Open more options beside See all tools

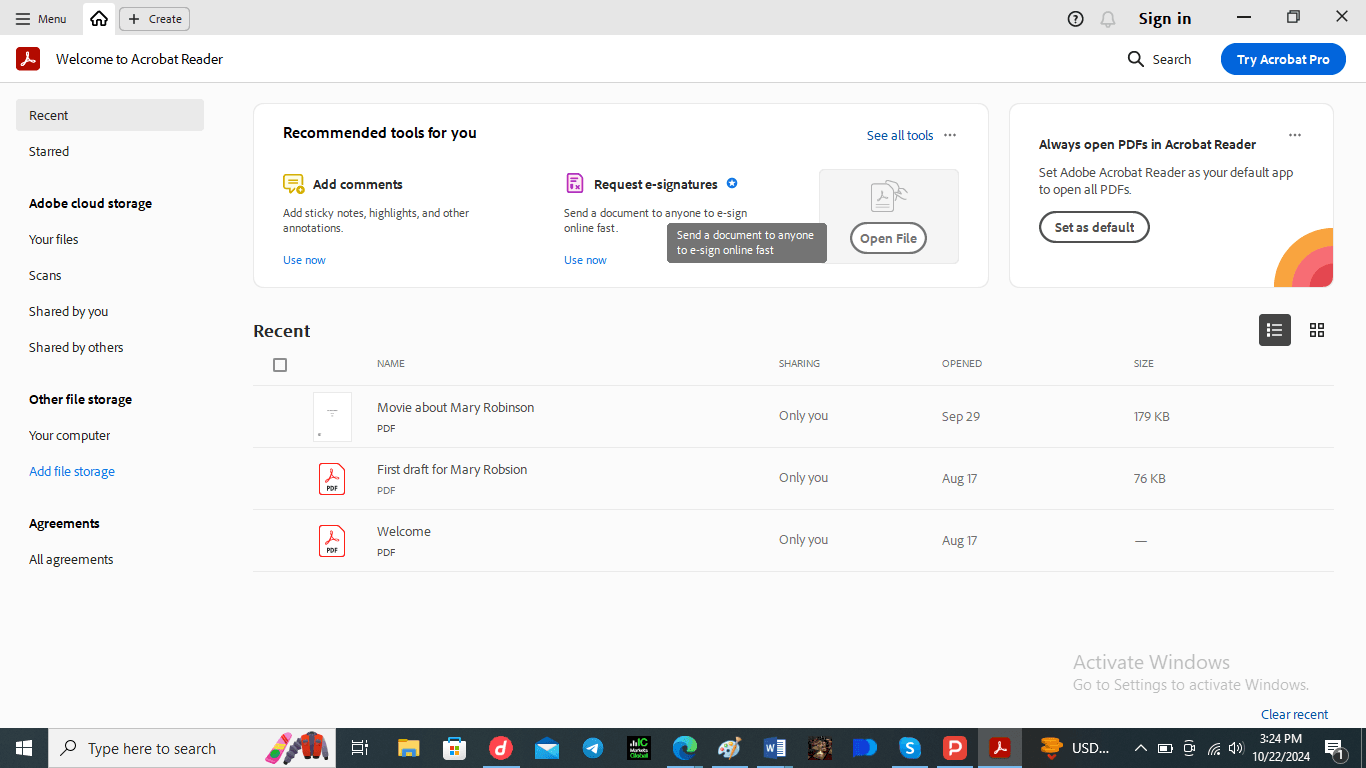pyautogui.click(x=950, y=135)
